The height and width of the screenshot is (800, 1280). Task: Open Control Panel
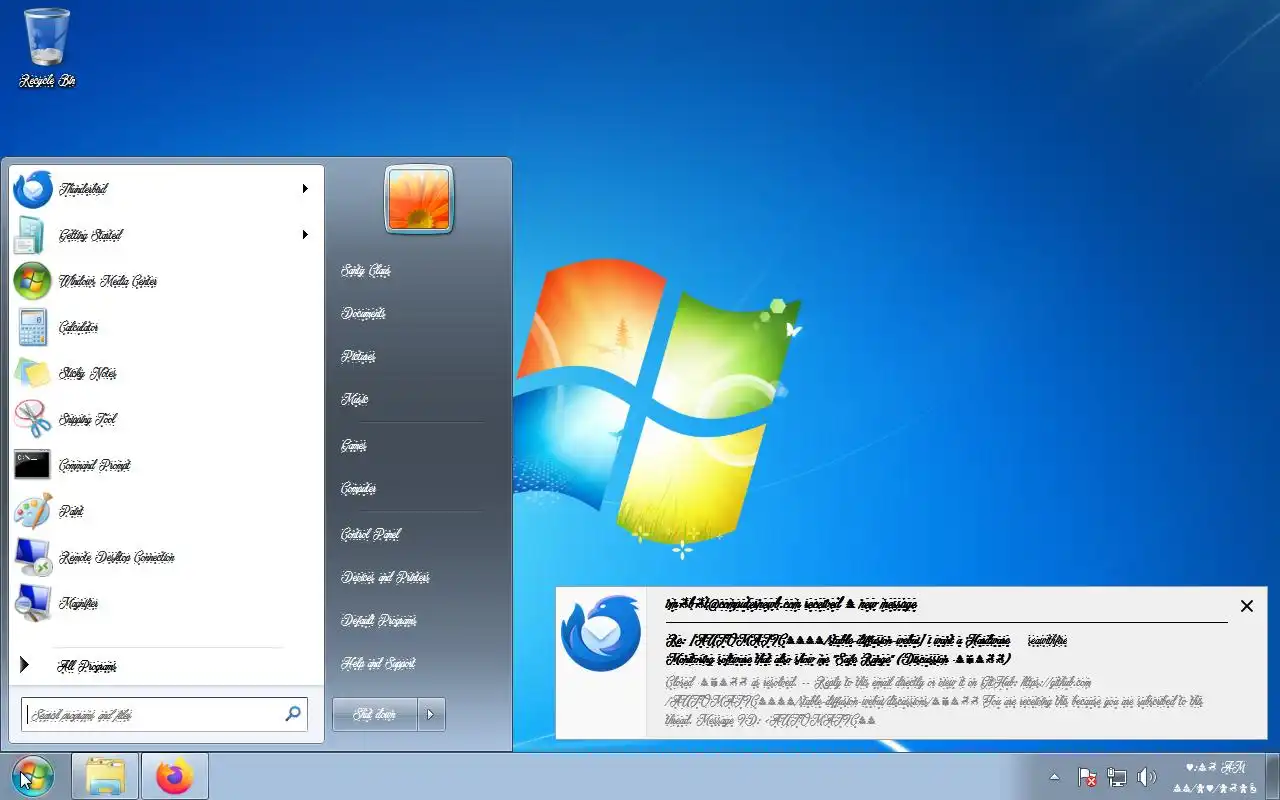click(371, 535)
